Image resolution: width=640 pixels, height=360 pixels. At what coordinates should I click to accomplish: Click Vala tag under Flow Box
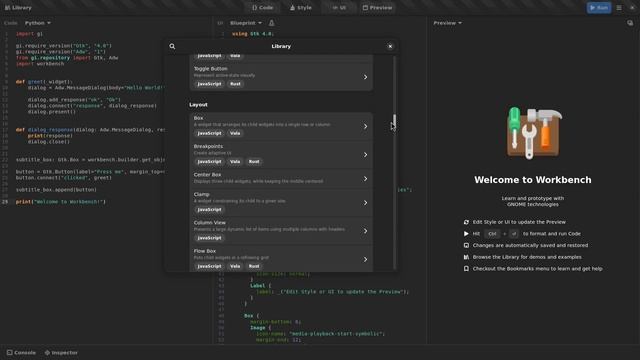click(x=235, y=266)
